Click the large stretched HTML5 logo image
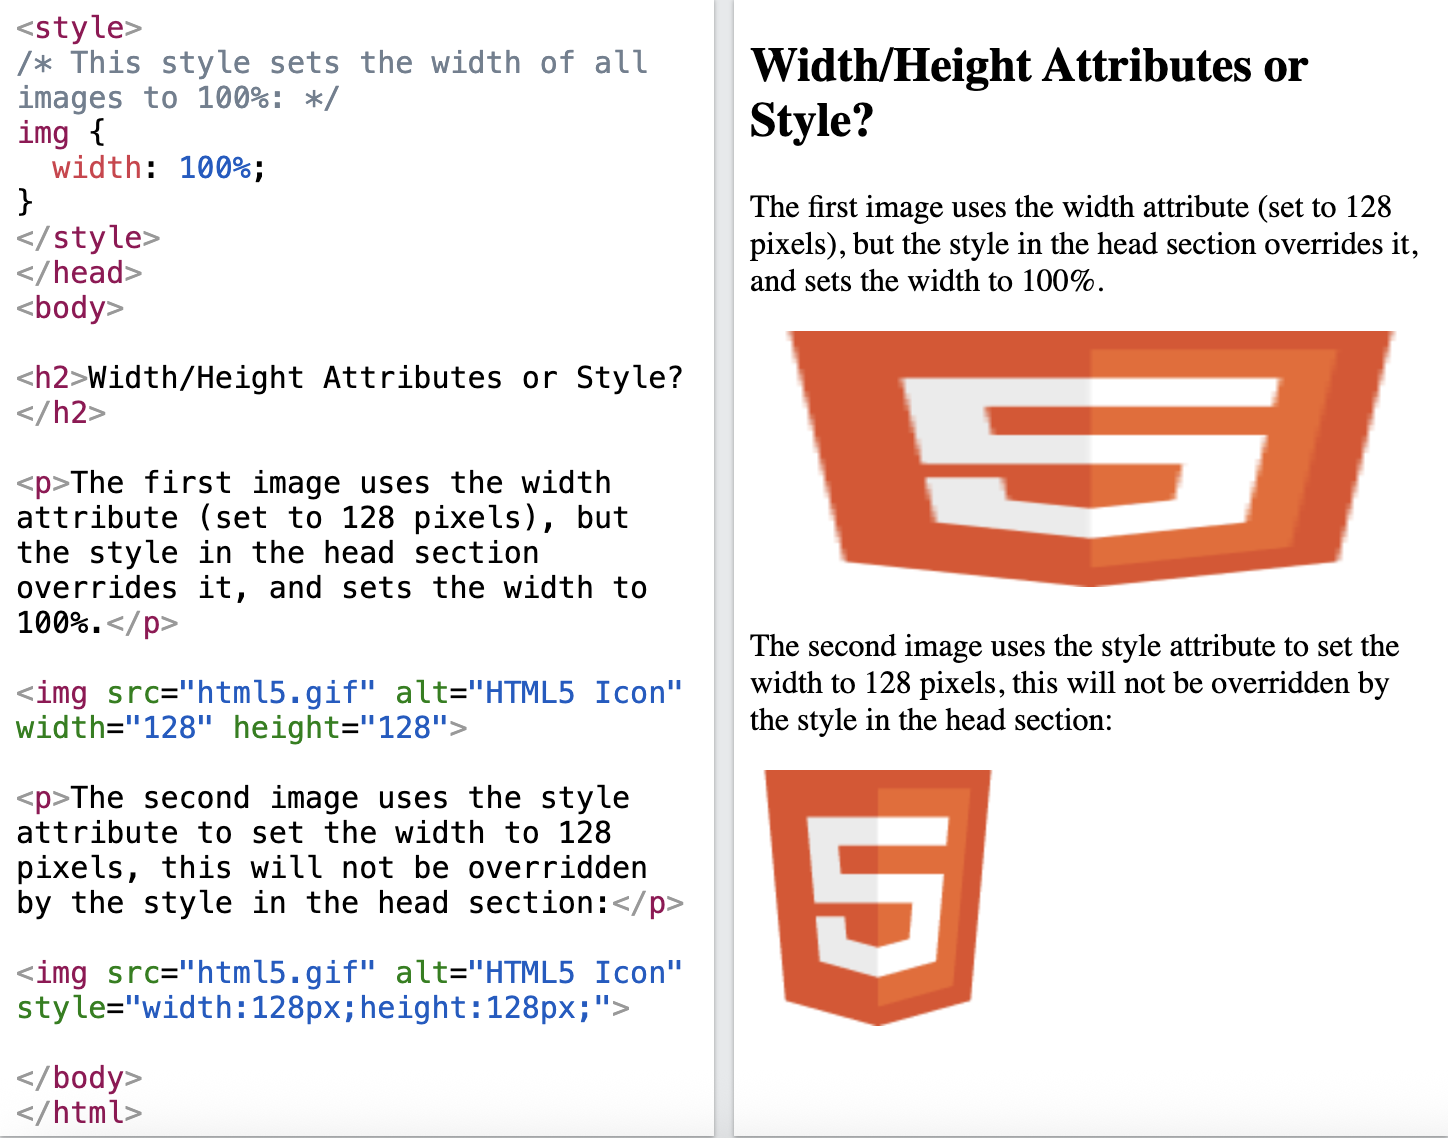Image resolution: width=1448 pixels, height=1138 pixels. 1090,459
